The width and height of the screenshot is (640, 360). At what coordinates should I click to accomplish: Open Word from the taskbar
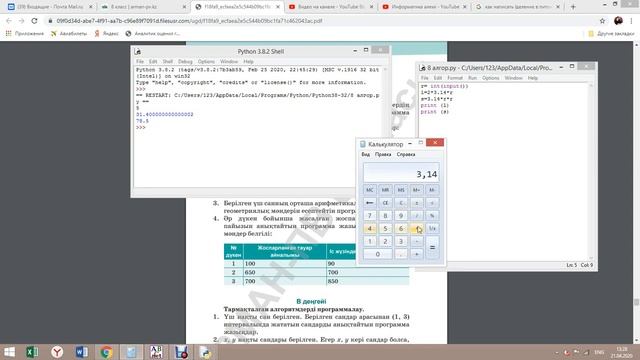tap(82, 352)
